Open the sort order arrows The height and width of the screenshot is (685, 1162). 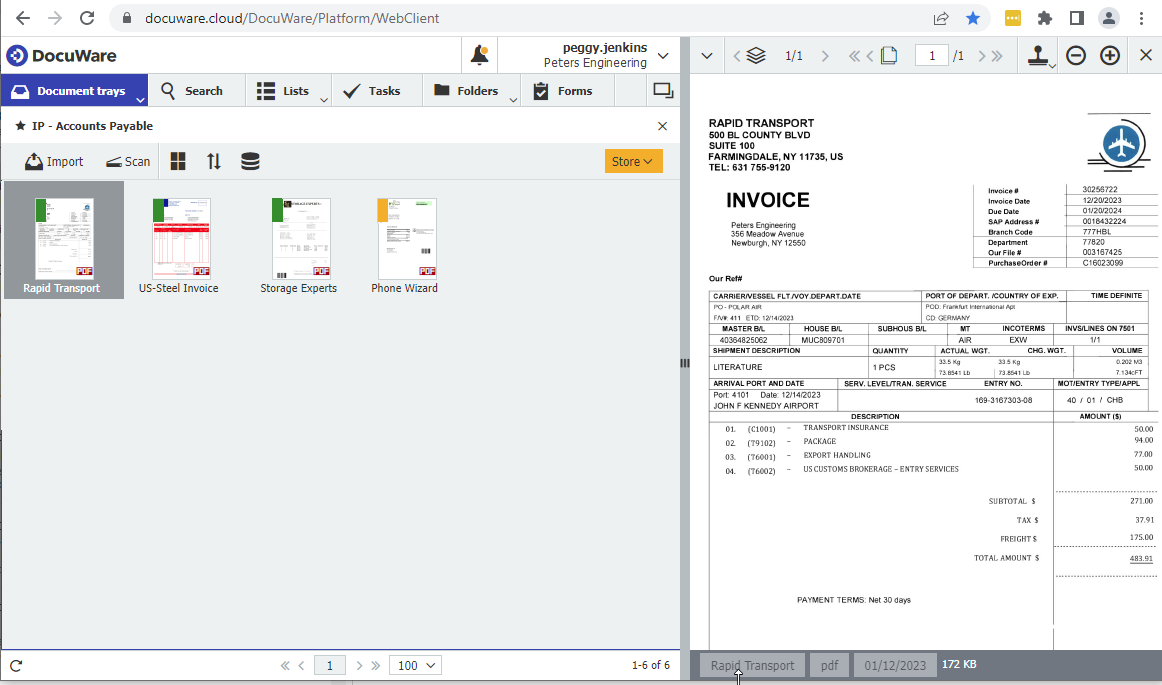coord(213,161)
